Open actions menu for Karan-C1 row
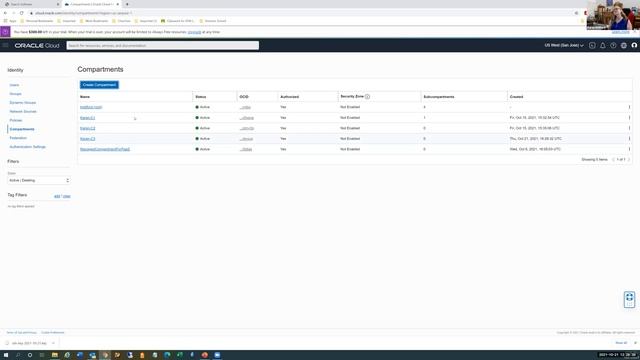Screen dimensions: 640x360 629,118
